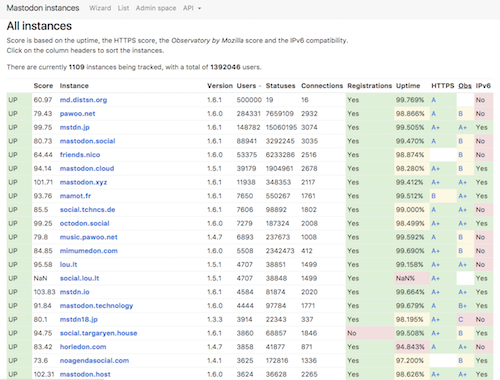Select score value 101.71
Viewport: 500px width, 380px height.
[43, 182]
